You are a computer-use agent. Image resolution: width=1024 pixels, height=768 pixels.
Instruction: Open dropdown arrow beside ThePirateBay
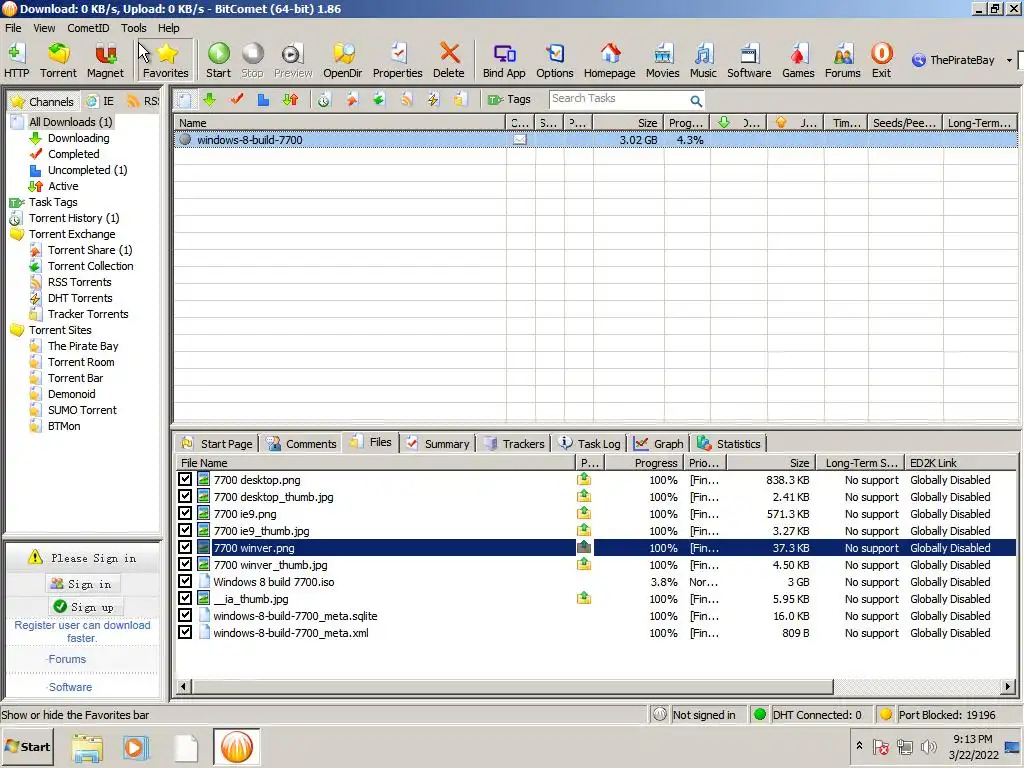point(1009,60)
